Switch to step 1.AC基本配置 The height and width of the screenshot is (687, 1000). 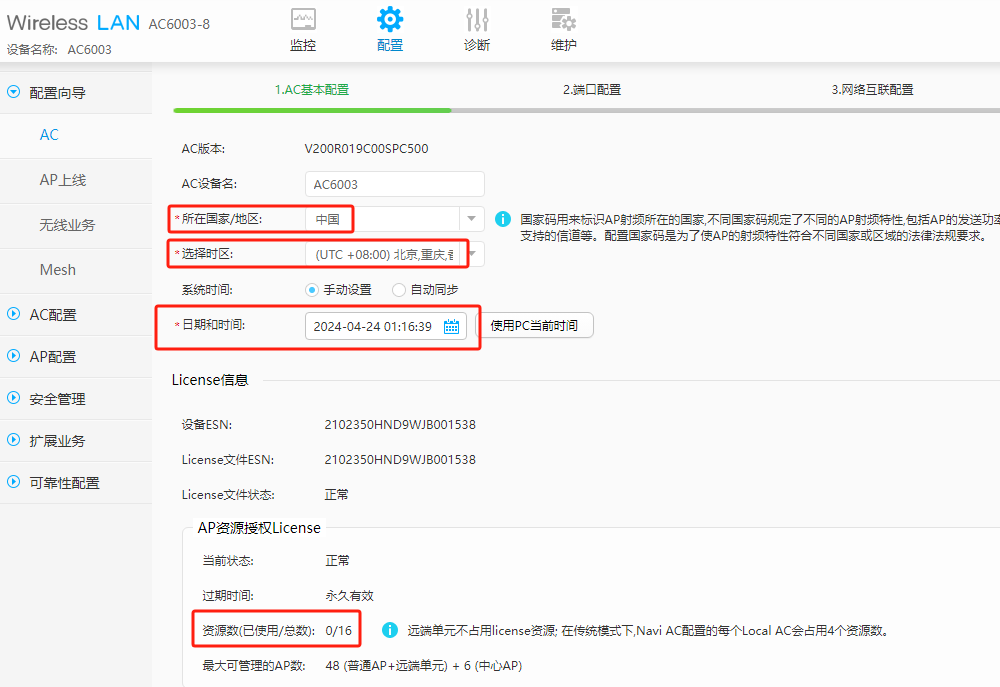[x=312, y=90]
